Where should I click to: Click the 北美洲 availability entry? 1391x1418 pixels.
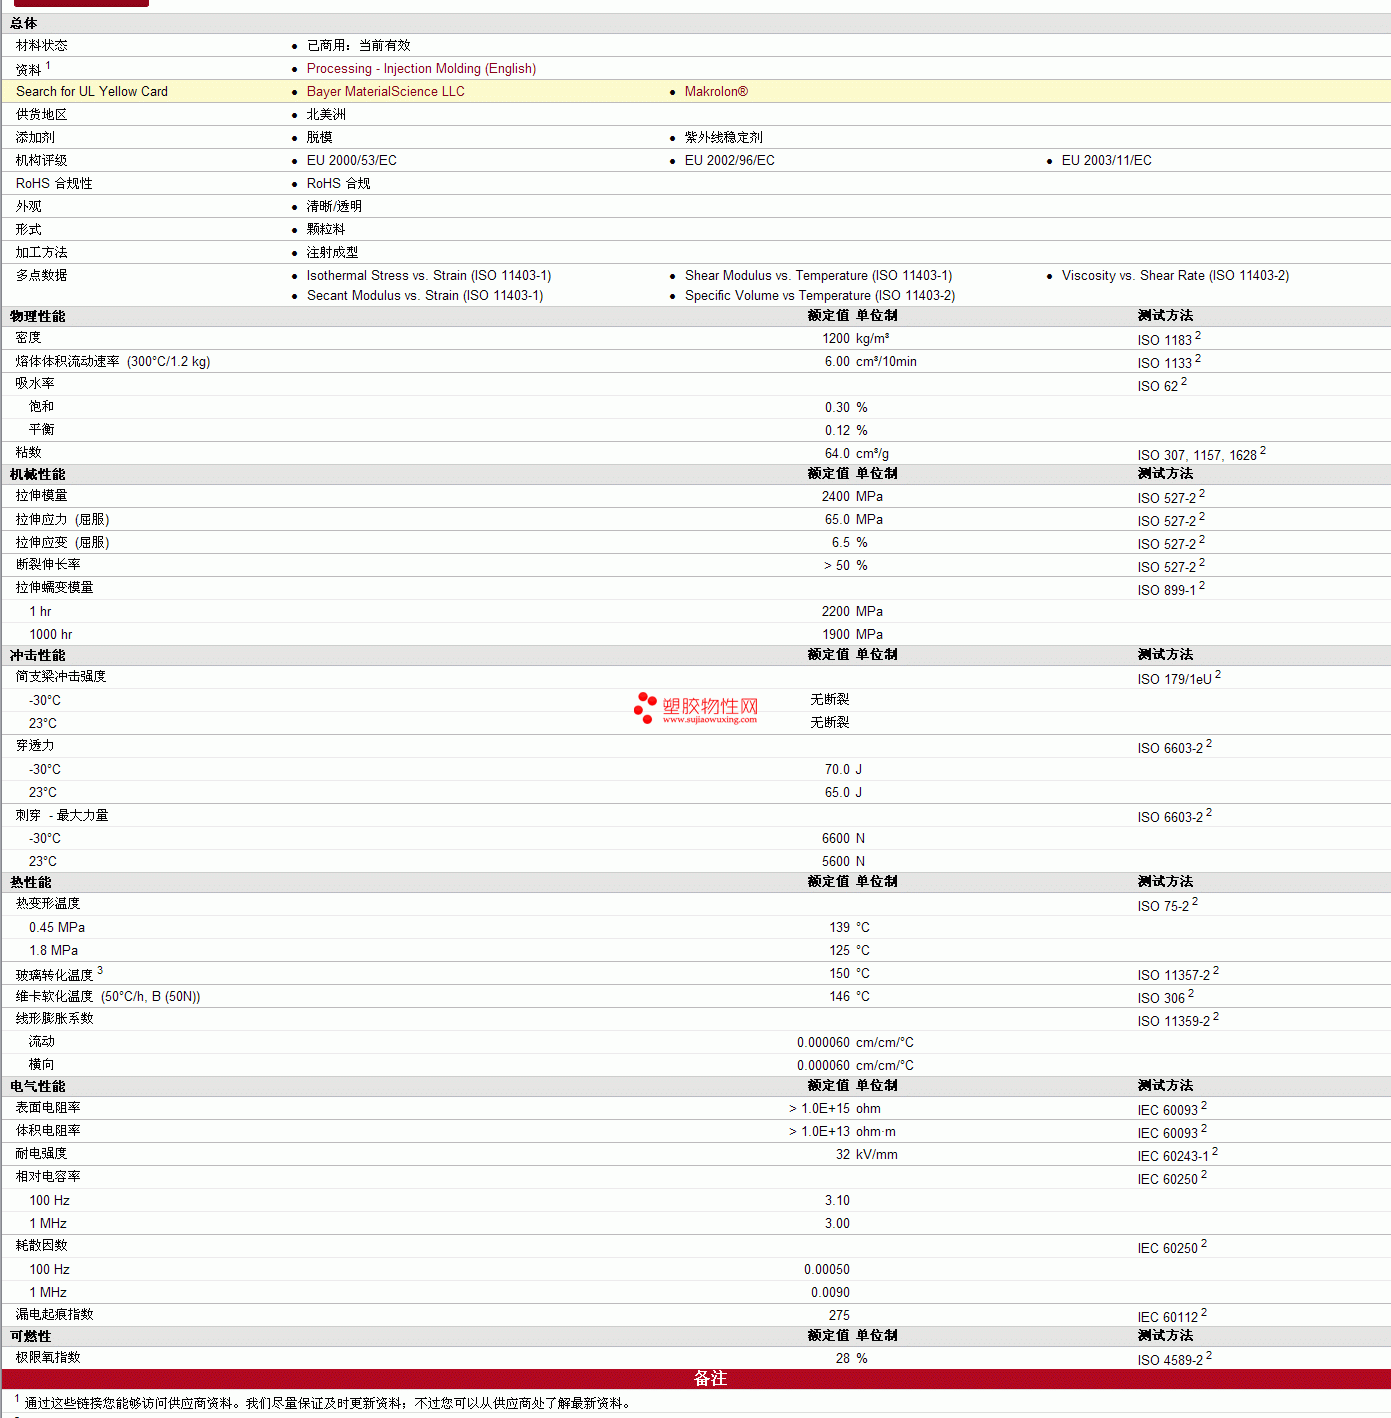pos(326,114)
